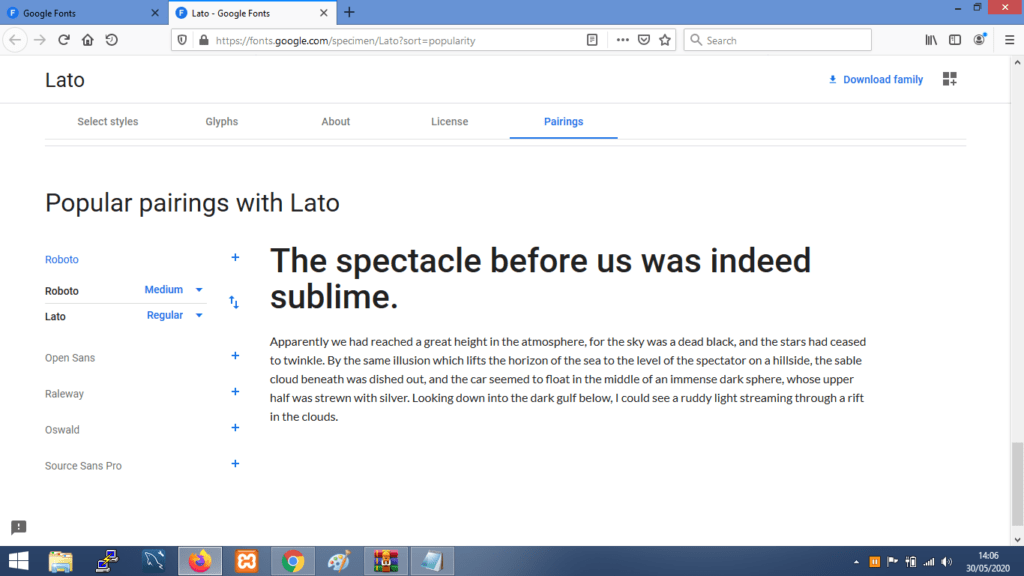Open the blue Roboto font link
The image size is (1024, 576).
[61, 259]
